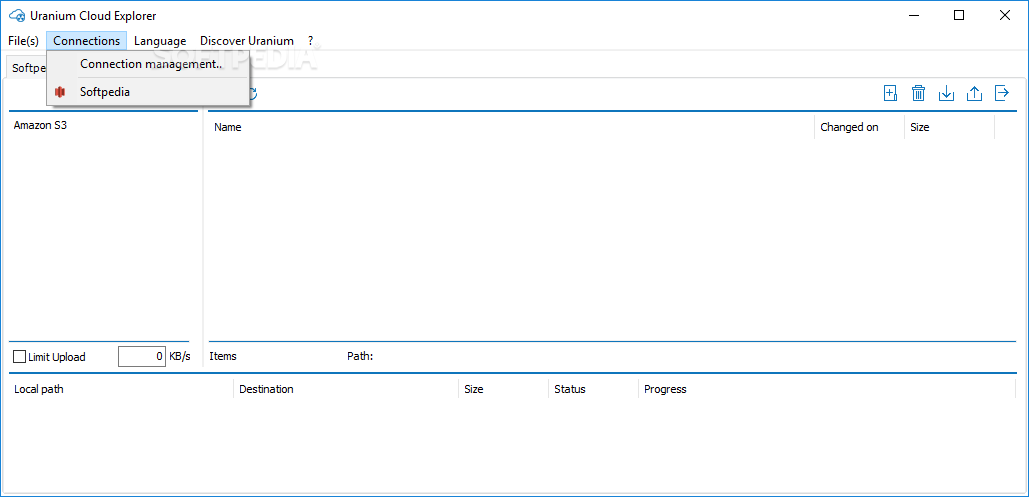Click the upload limit KB/s input field
1029x497 pixels.
tap(142, 357)
